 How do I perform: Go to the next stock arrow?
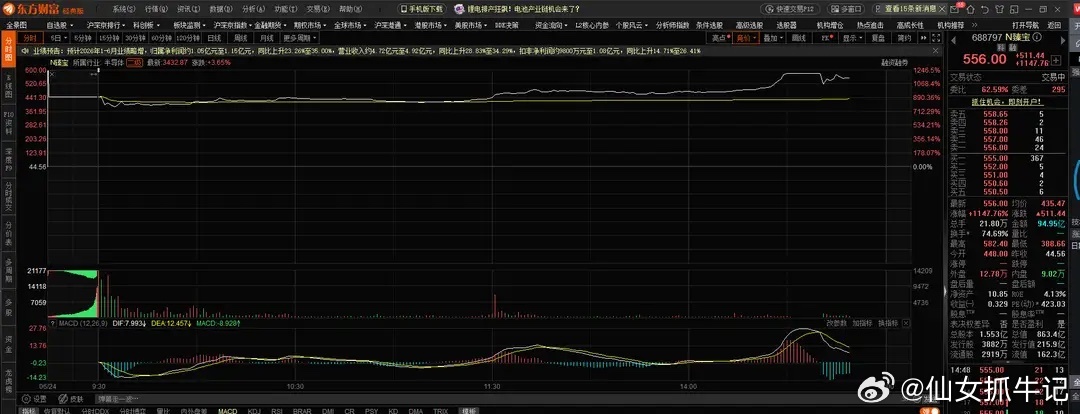[x=1063, y=41]
